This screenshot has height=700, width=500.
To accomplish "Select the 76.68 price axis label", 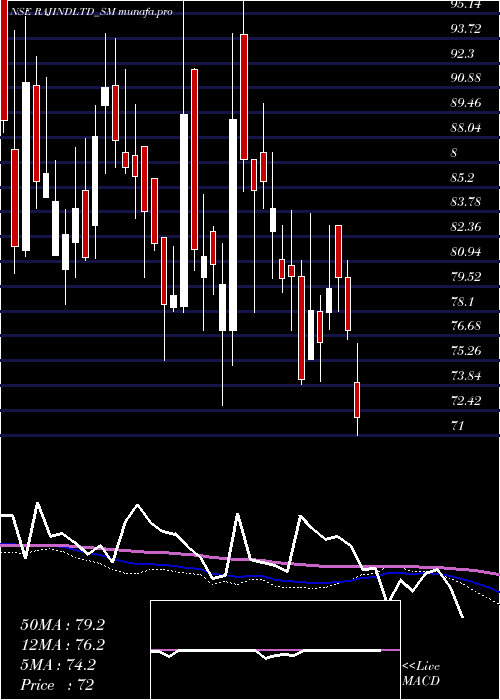I will [x=466, y=326].
